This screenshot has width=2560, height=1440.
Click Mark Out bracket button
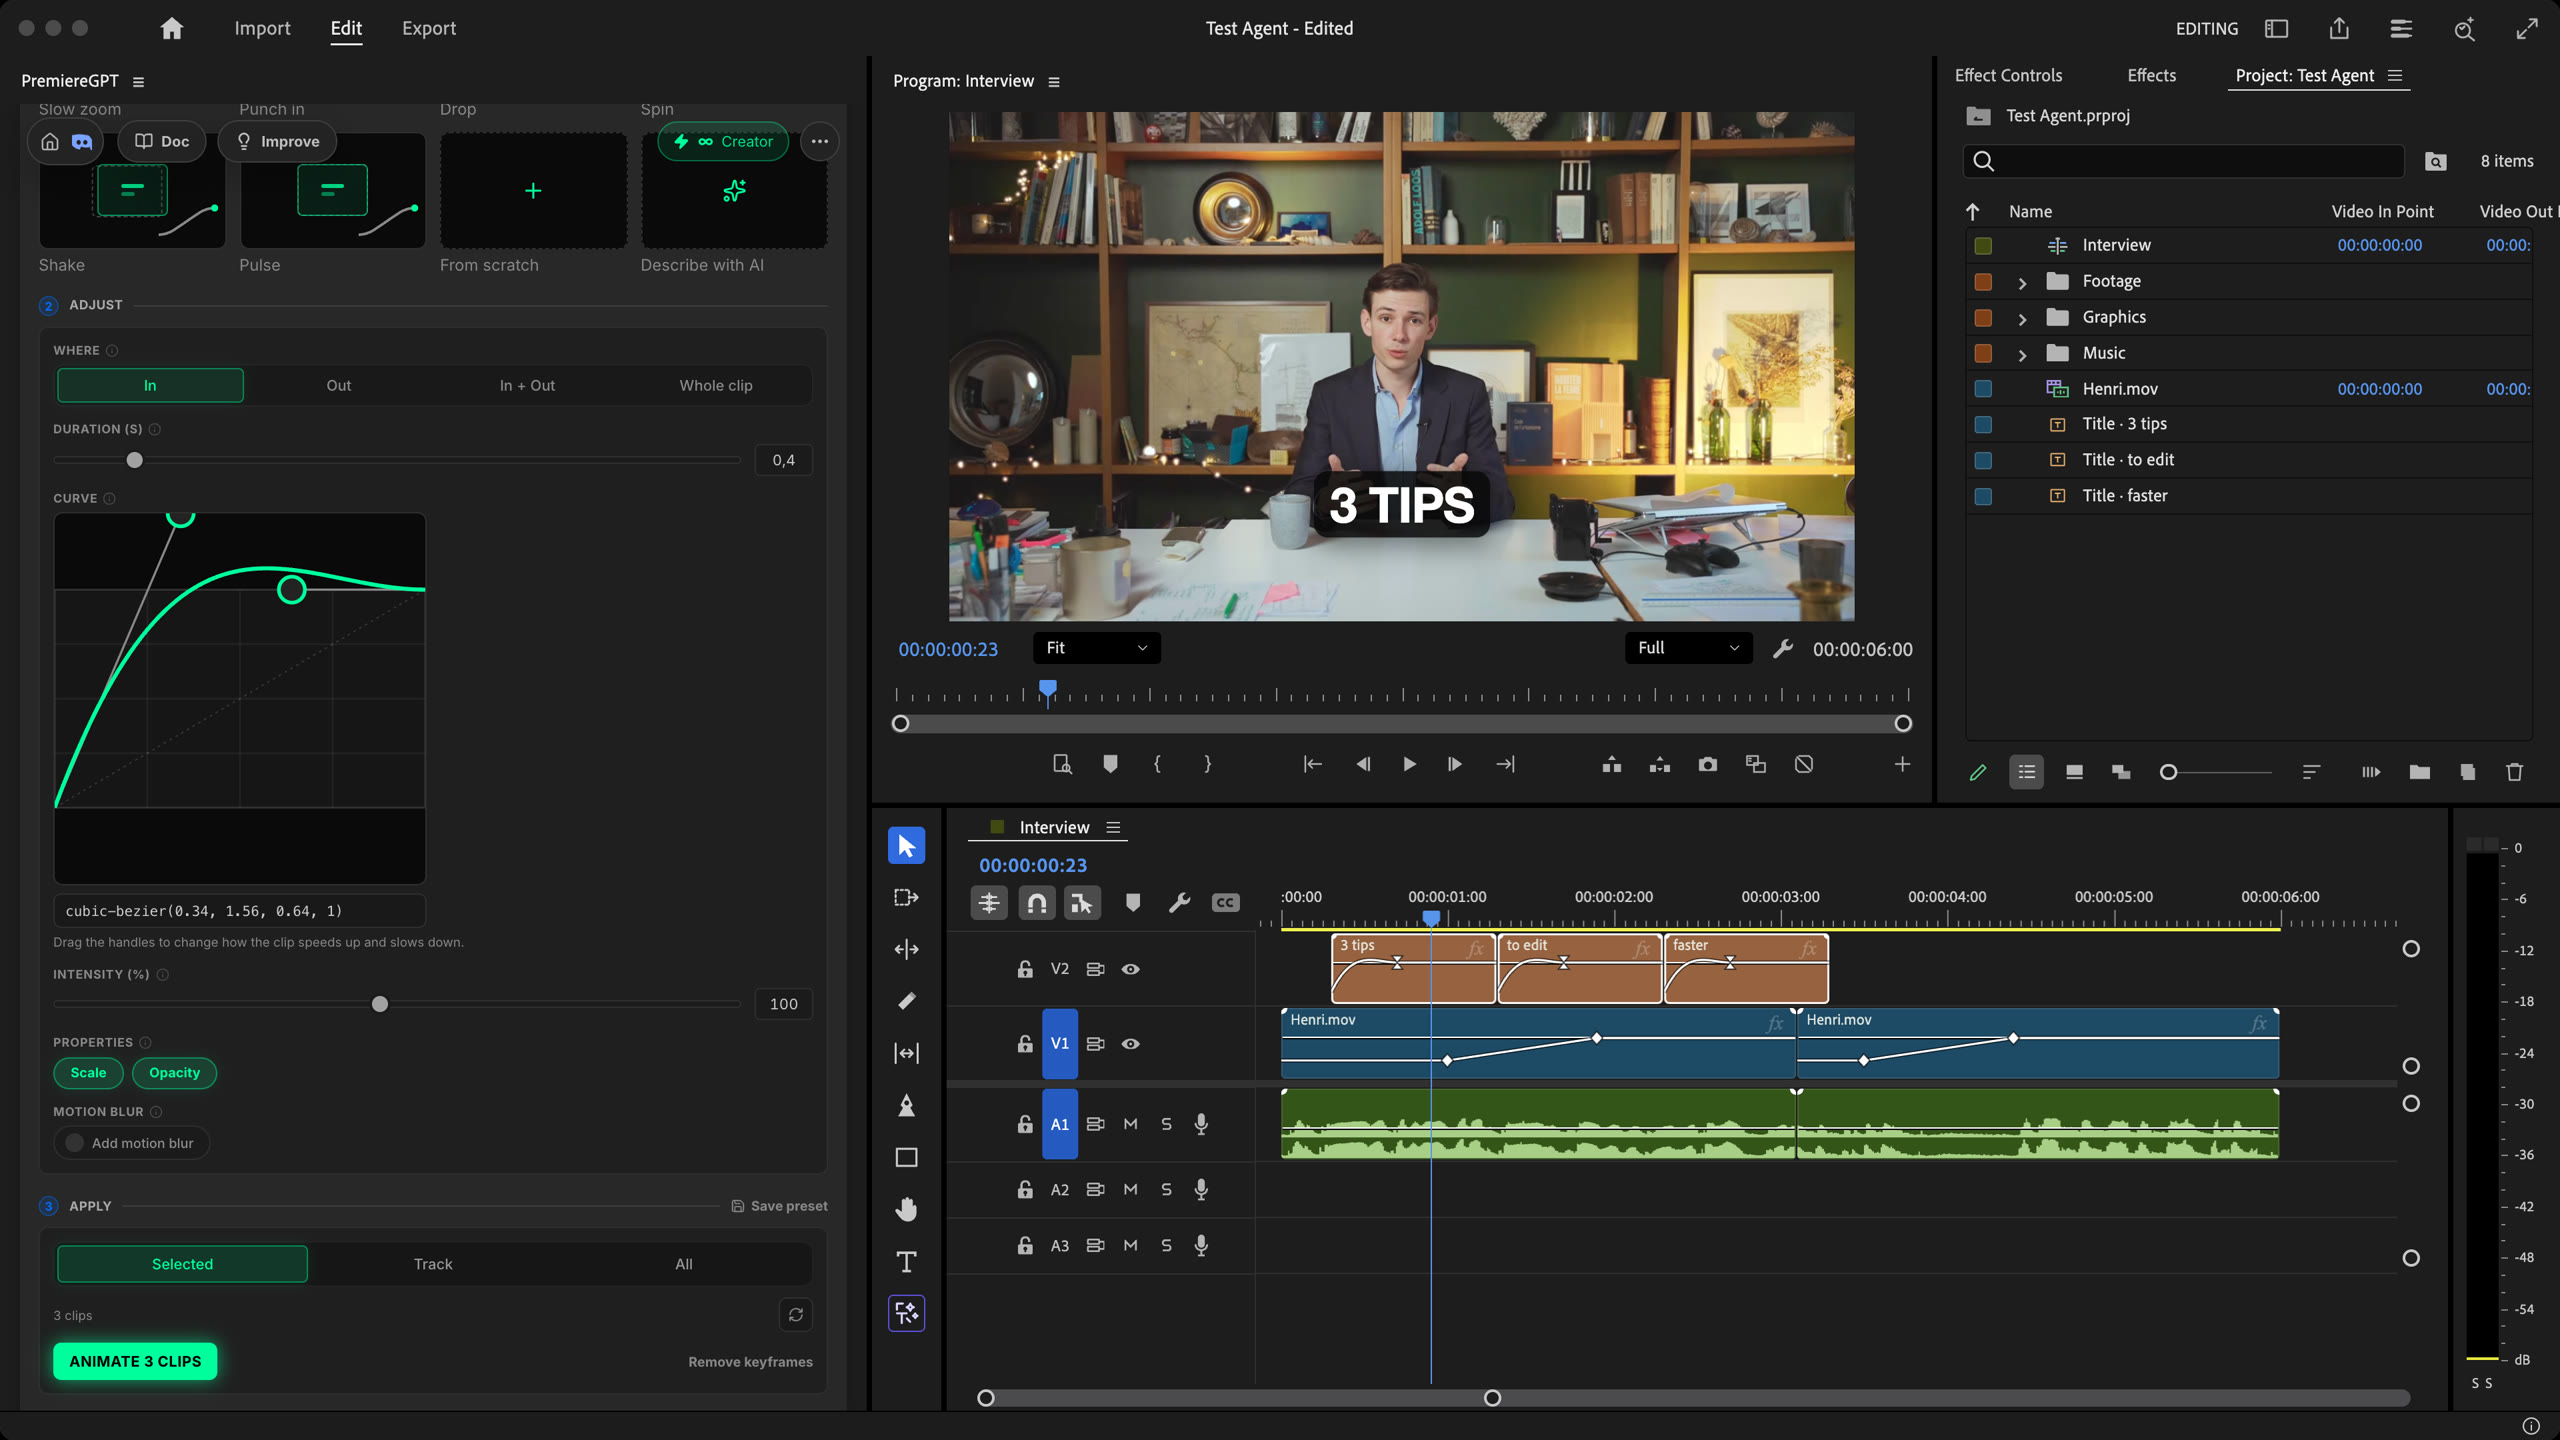tap(1208, 765)
